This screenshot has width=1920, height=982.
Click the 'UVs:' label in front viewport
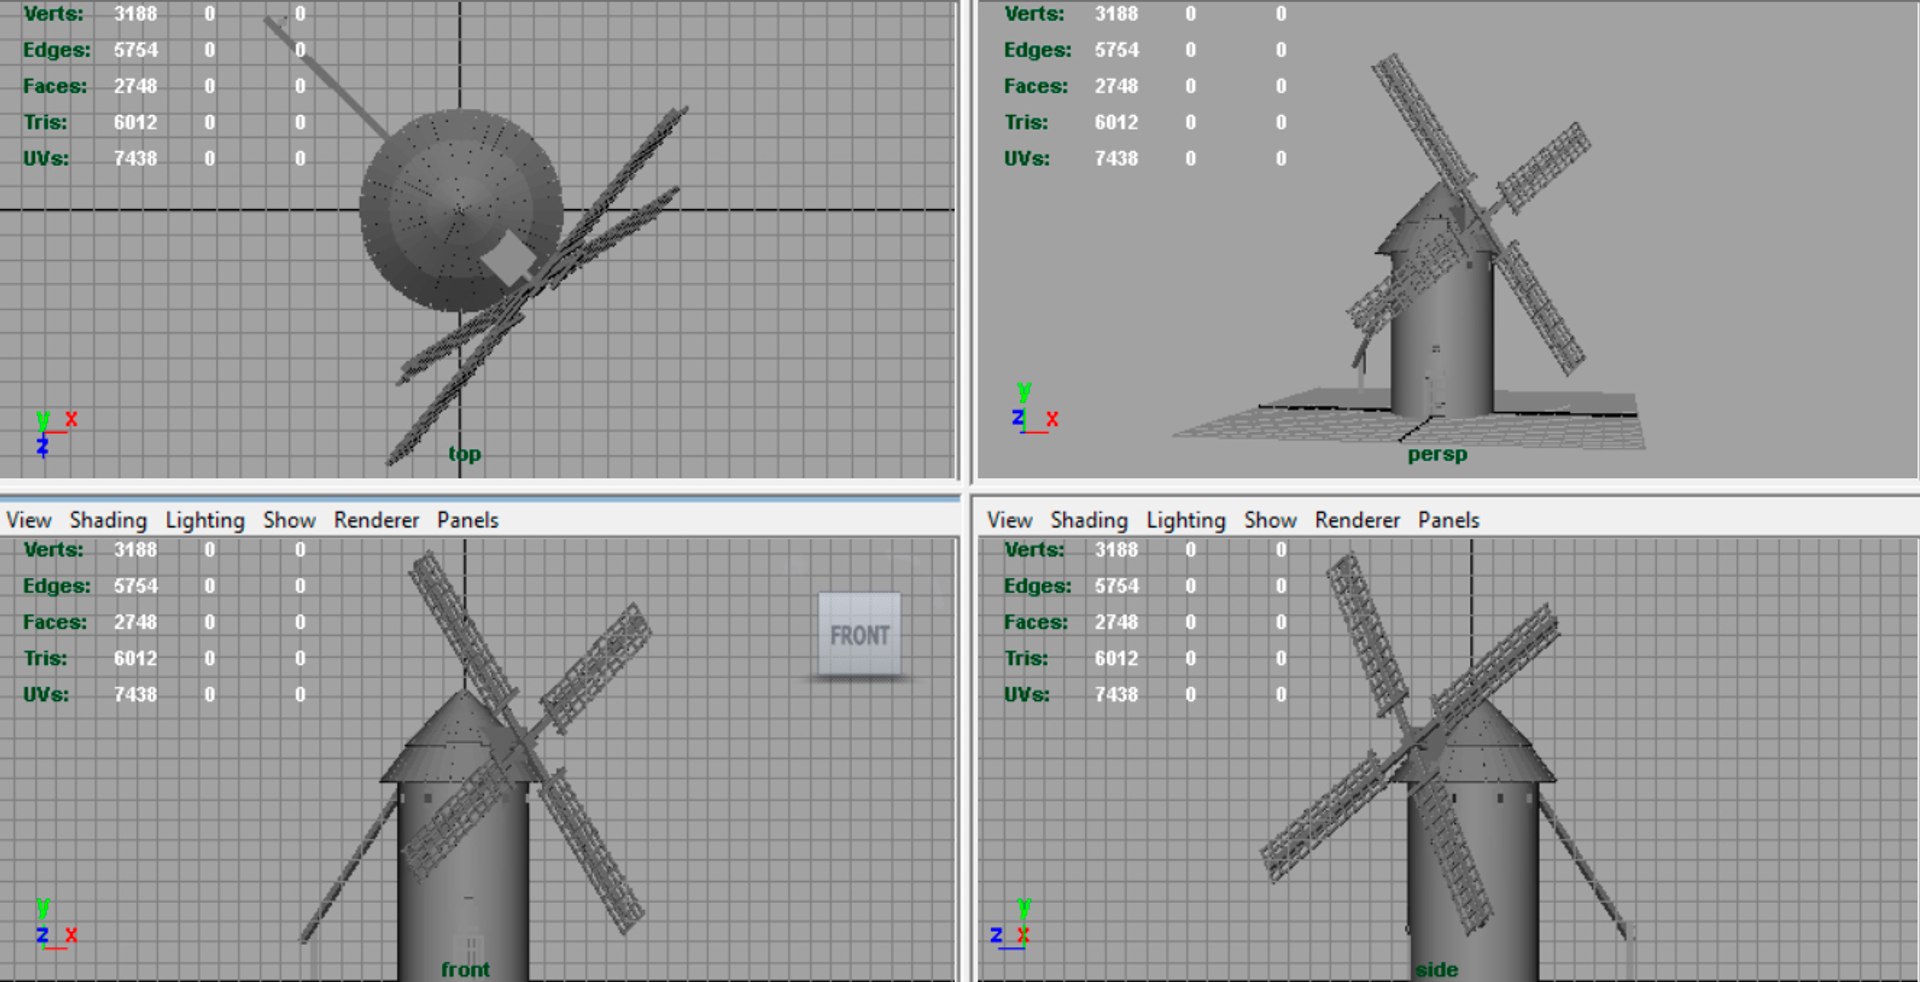pos(46,694)
